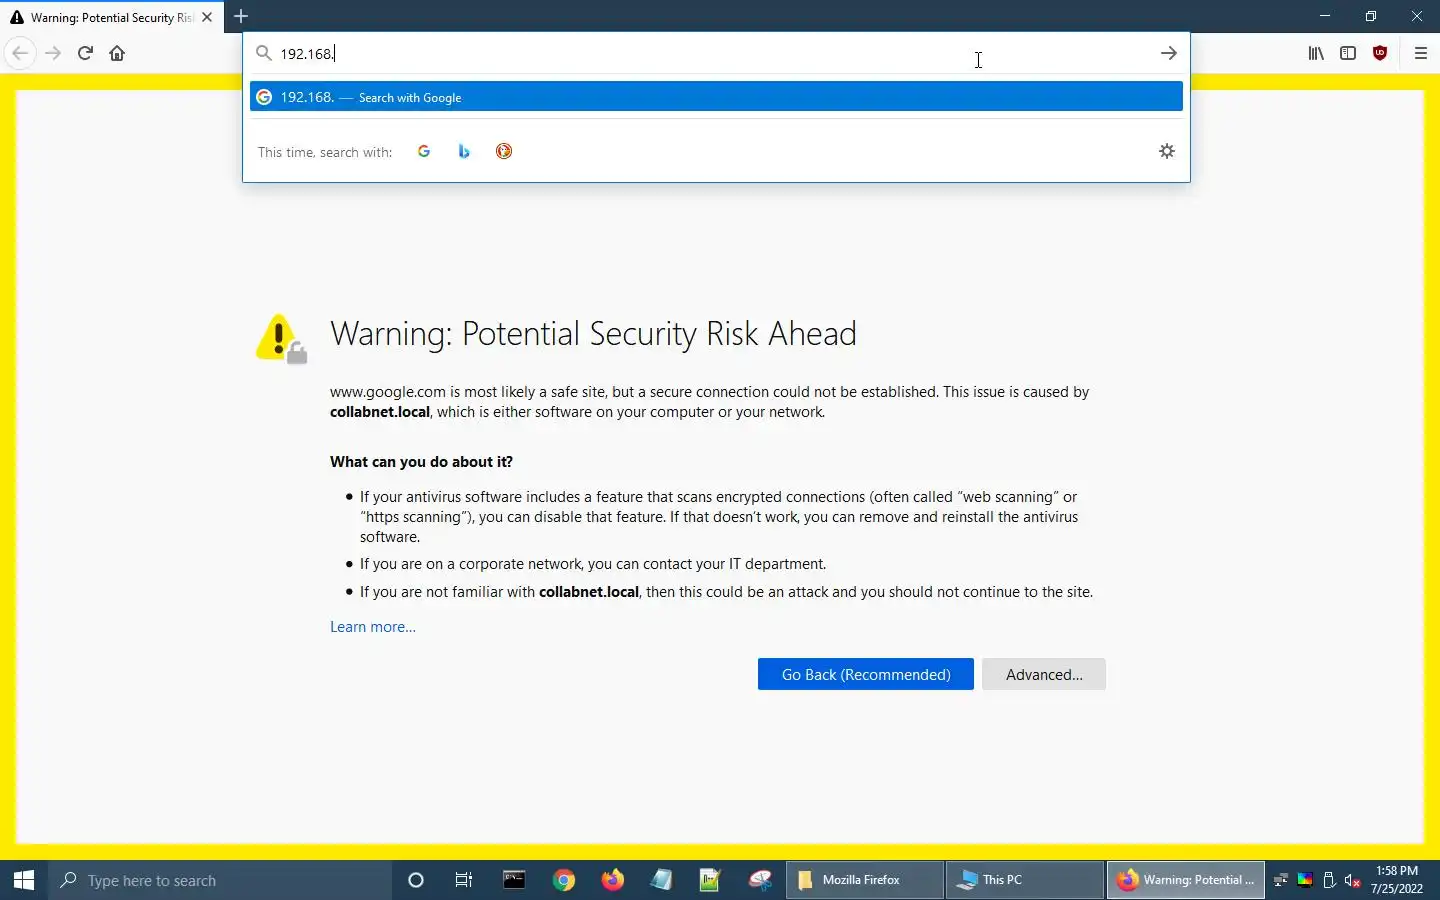Click the muted volume tray icon

point(1354,880)
